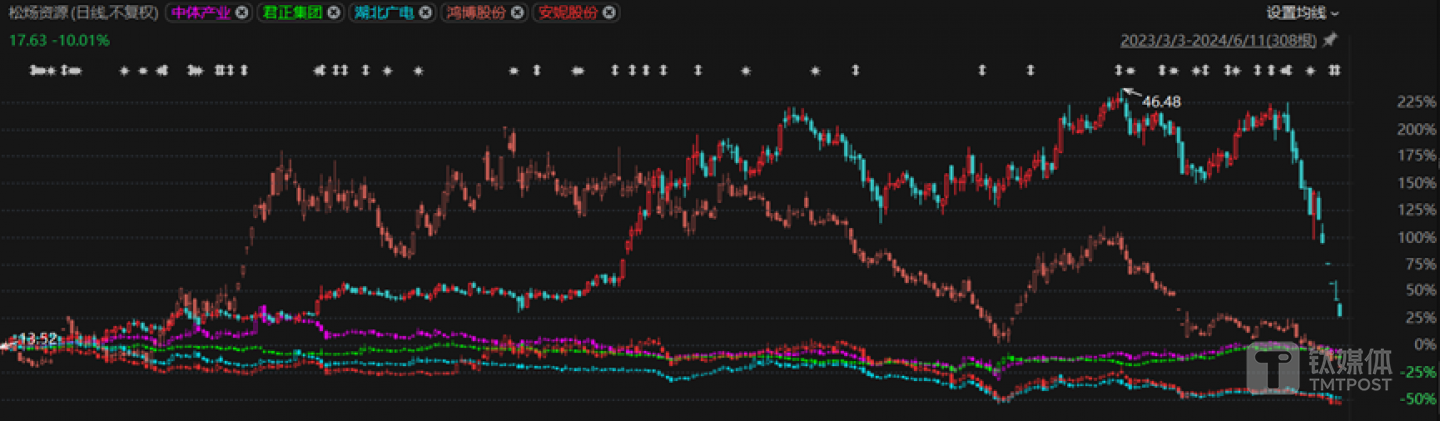1440x421 pixels.
Task: Select the 鸿博股份 tag label
Action: pyautogui.click(x=476, y=13)
